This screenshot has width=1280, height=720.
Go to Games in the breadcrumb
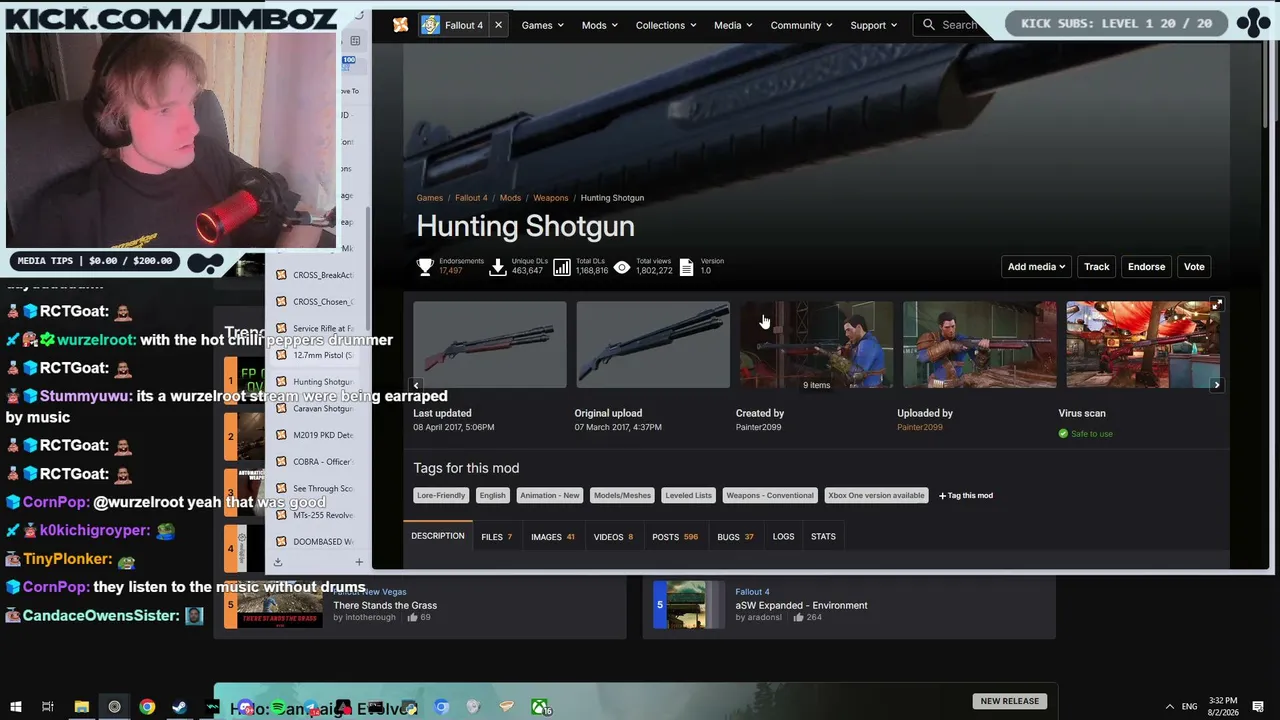(430, 198)
